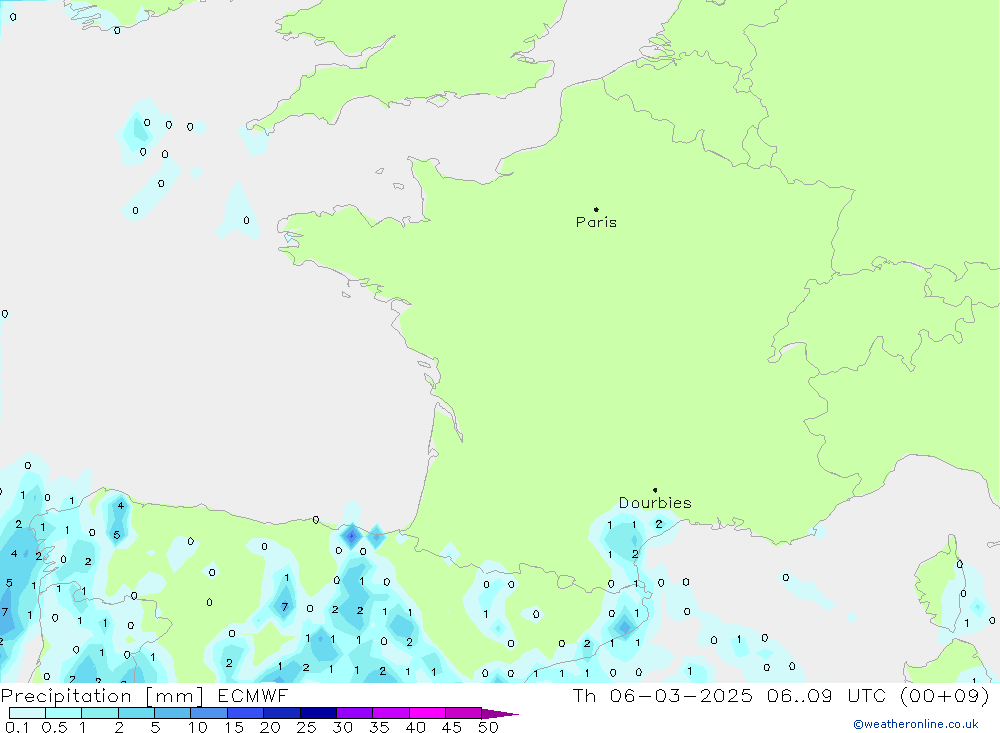
Task: Click the ECMWF model label
Action: (x=253, y=695)
